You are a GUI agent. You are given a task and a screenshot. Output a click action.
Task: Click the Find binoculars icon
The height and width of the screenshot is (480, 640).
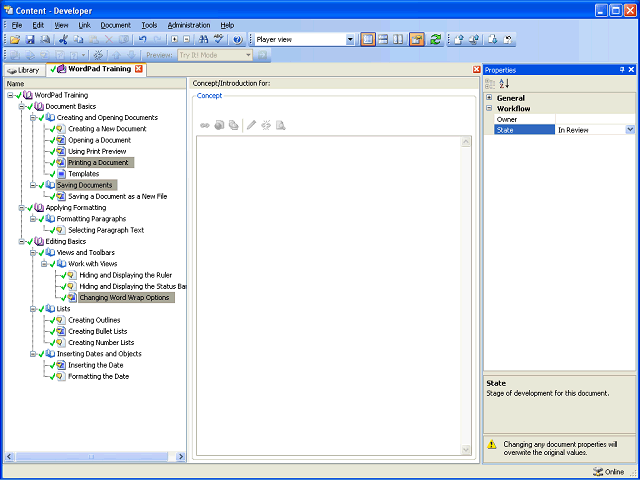coord(203,40)
